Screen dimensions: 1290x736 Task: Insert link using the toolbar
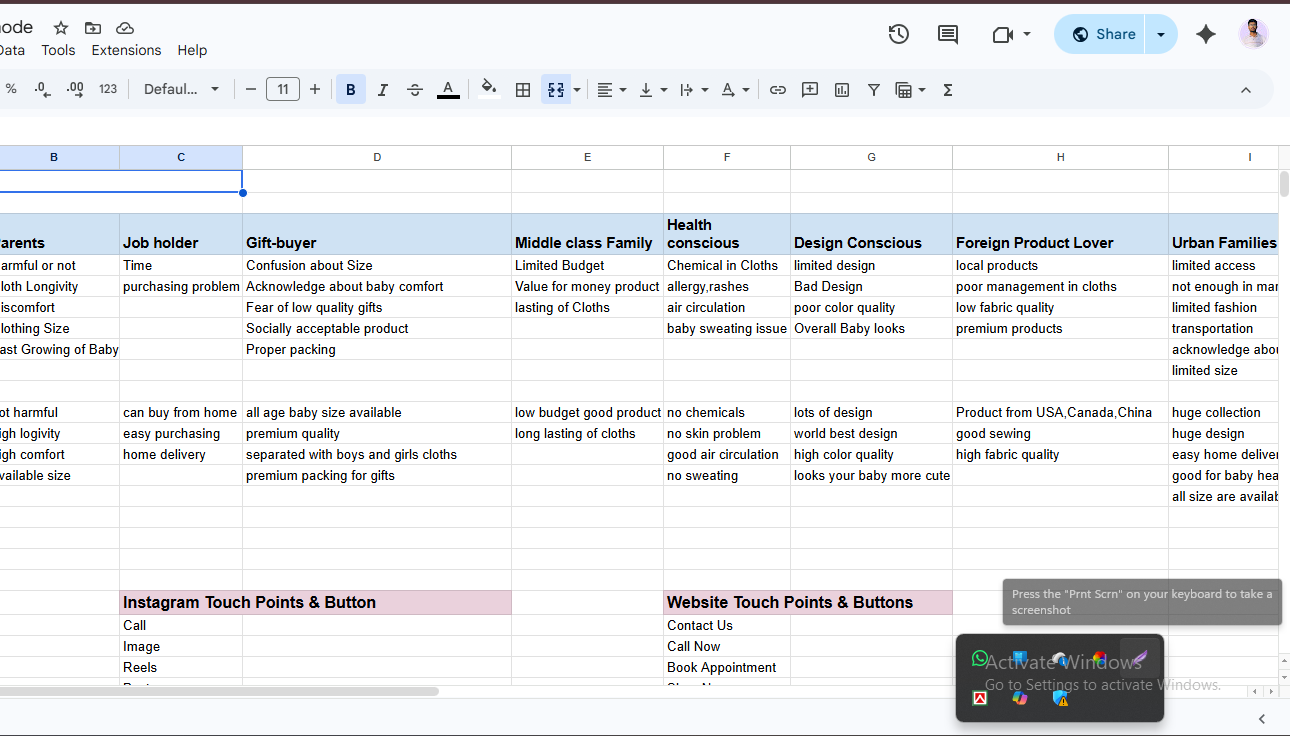click(x=777, y=90)
